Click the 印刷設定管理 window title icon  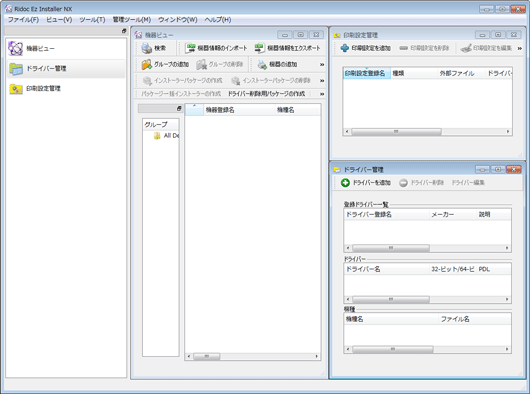click(x=337, y=35)
